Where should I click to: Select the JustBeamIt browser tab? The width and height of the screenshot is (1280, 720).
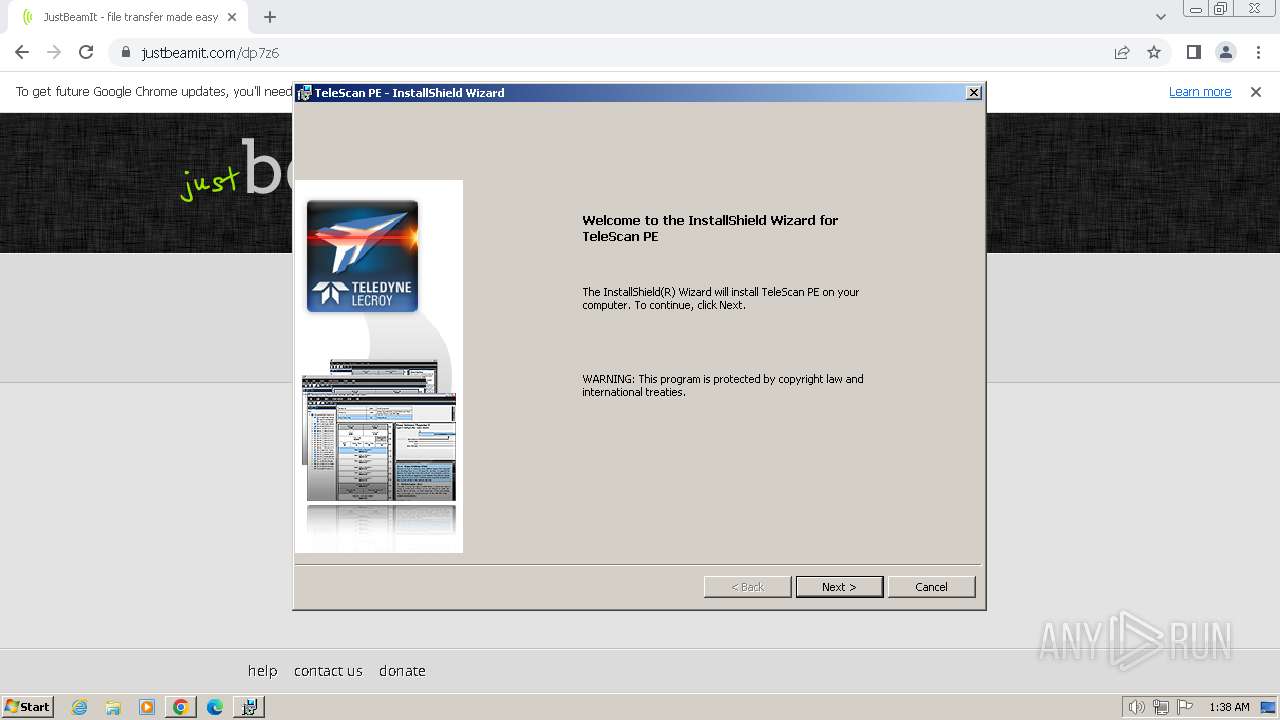click(x=128, y=17)
